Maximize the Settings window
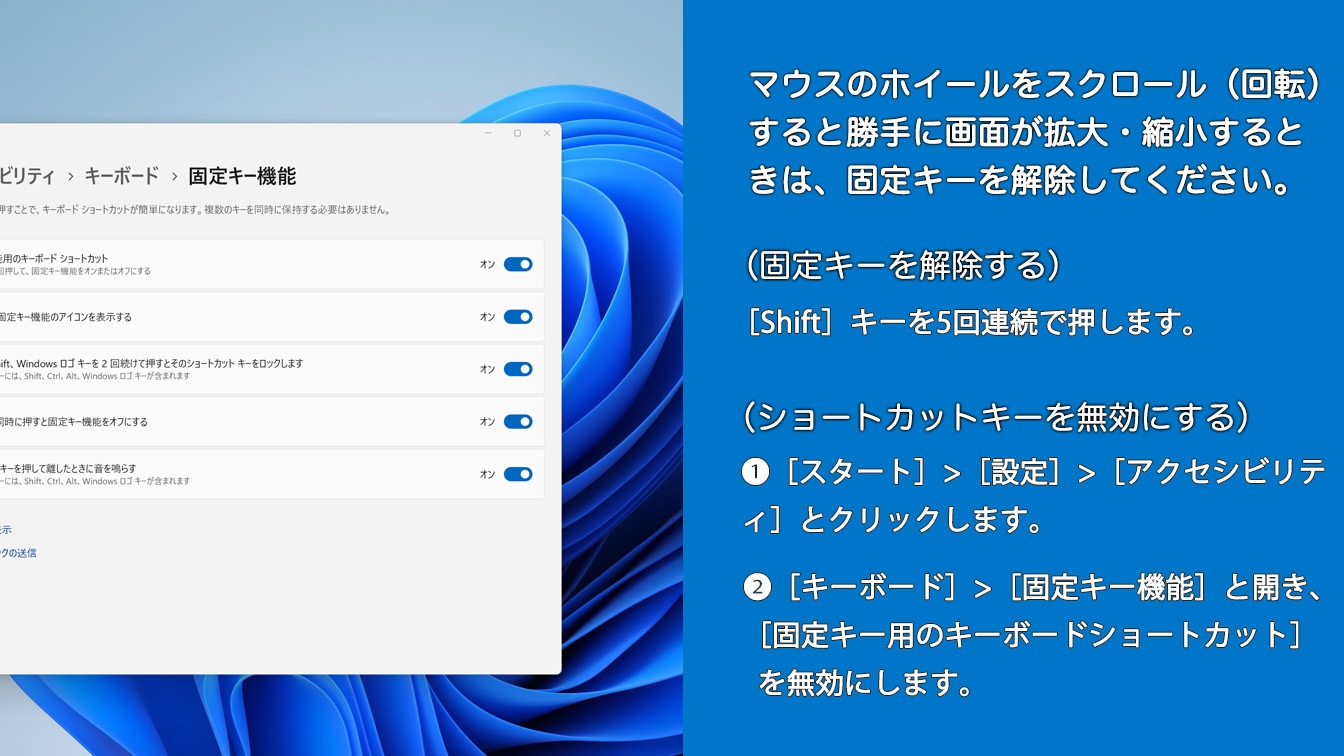This screenshot has width=1344, height=756. pos(517,133)
